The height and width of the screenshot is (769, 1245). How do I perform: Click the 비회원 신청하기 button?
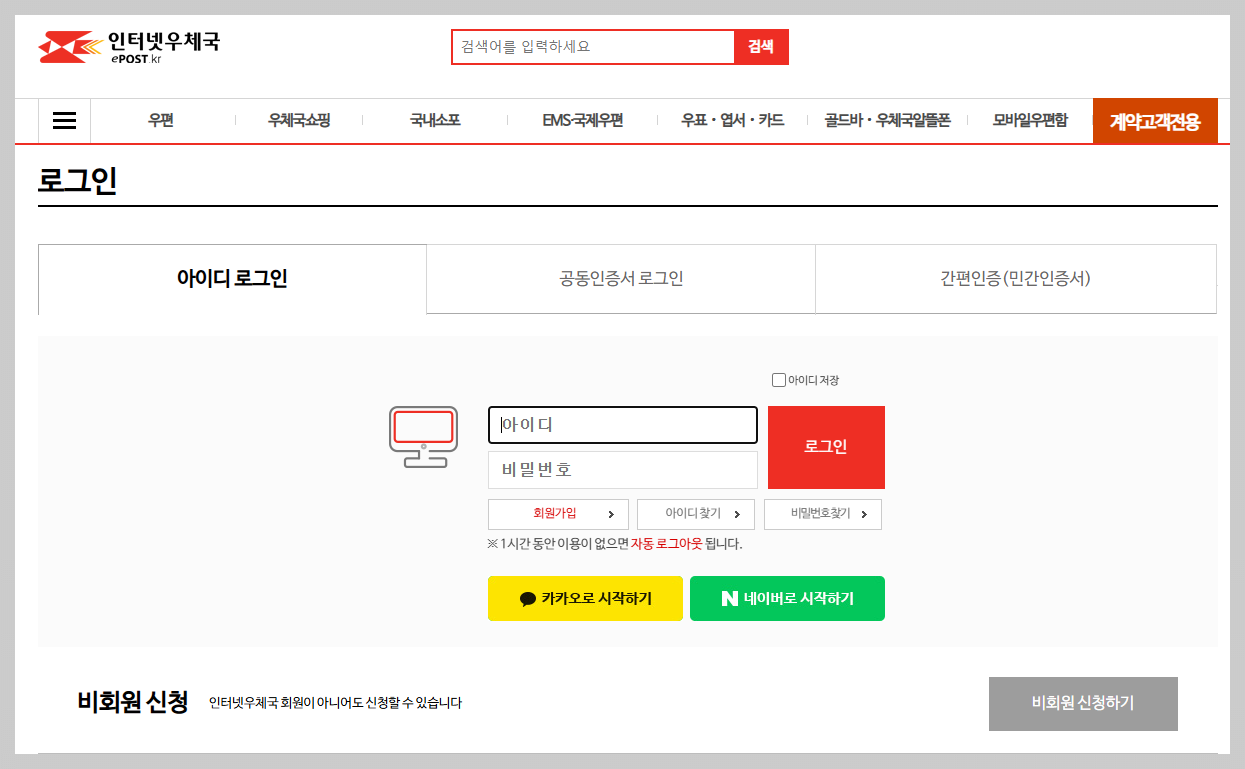(1083, 703)
